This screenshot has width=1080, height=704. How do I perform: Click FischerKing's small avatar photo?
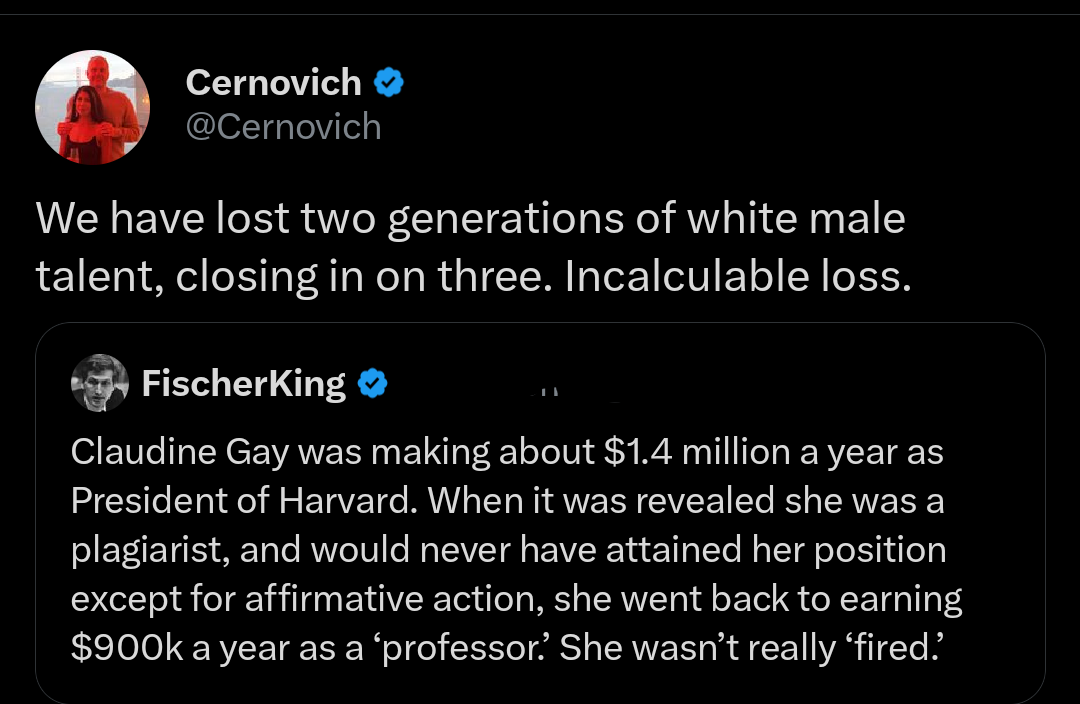(100, 383)
